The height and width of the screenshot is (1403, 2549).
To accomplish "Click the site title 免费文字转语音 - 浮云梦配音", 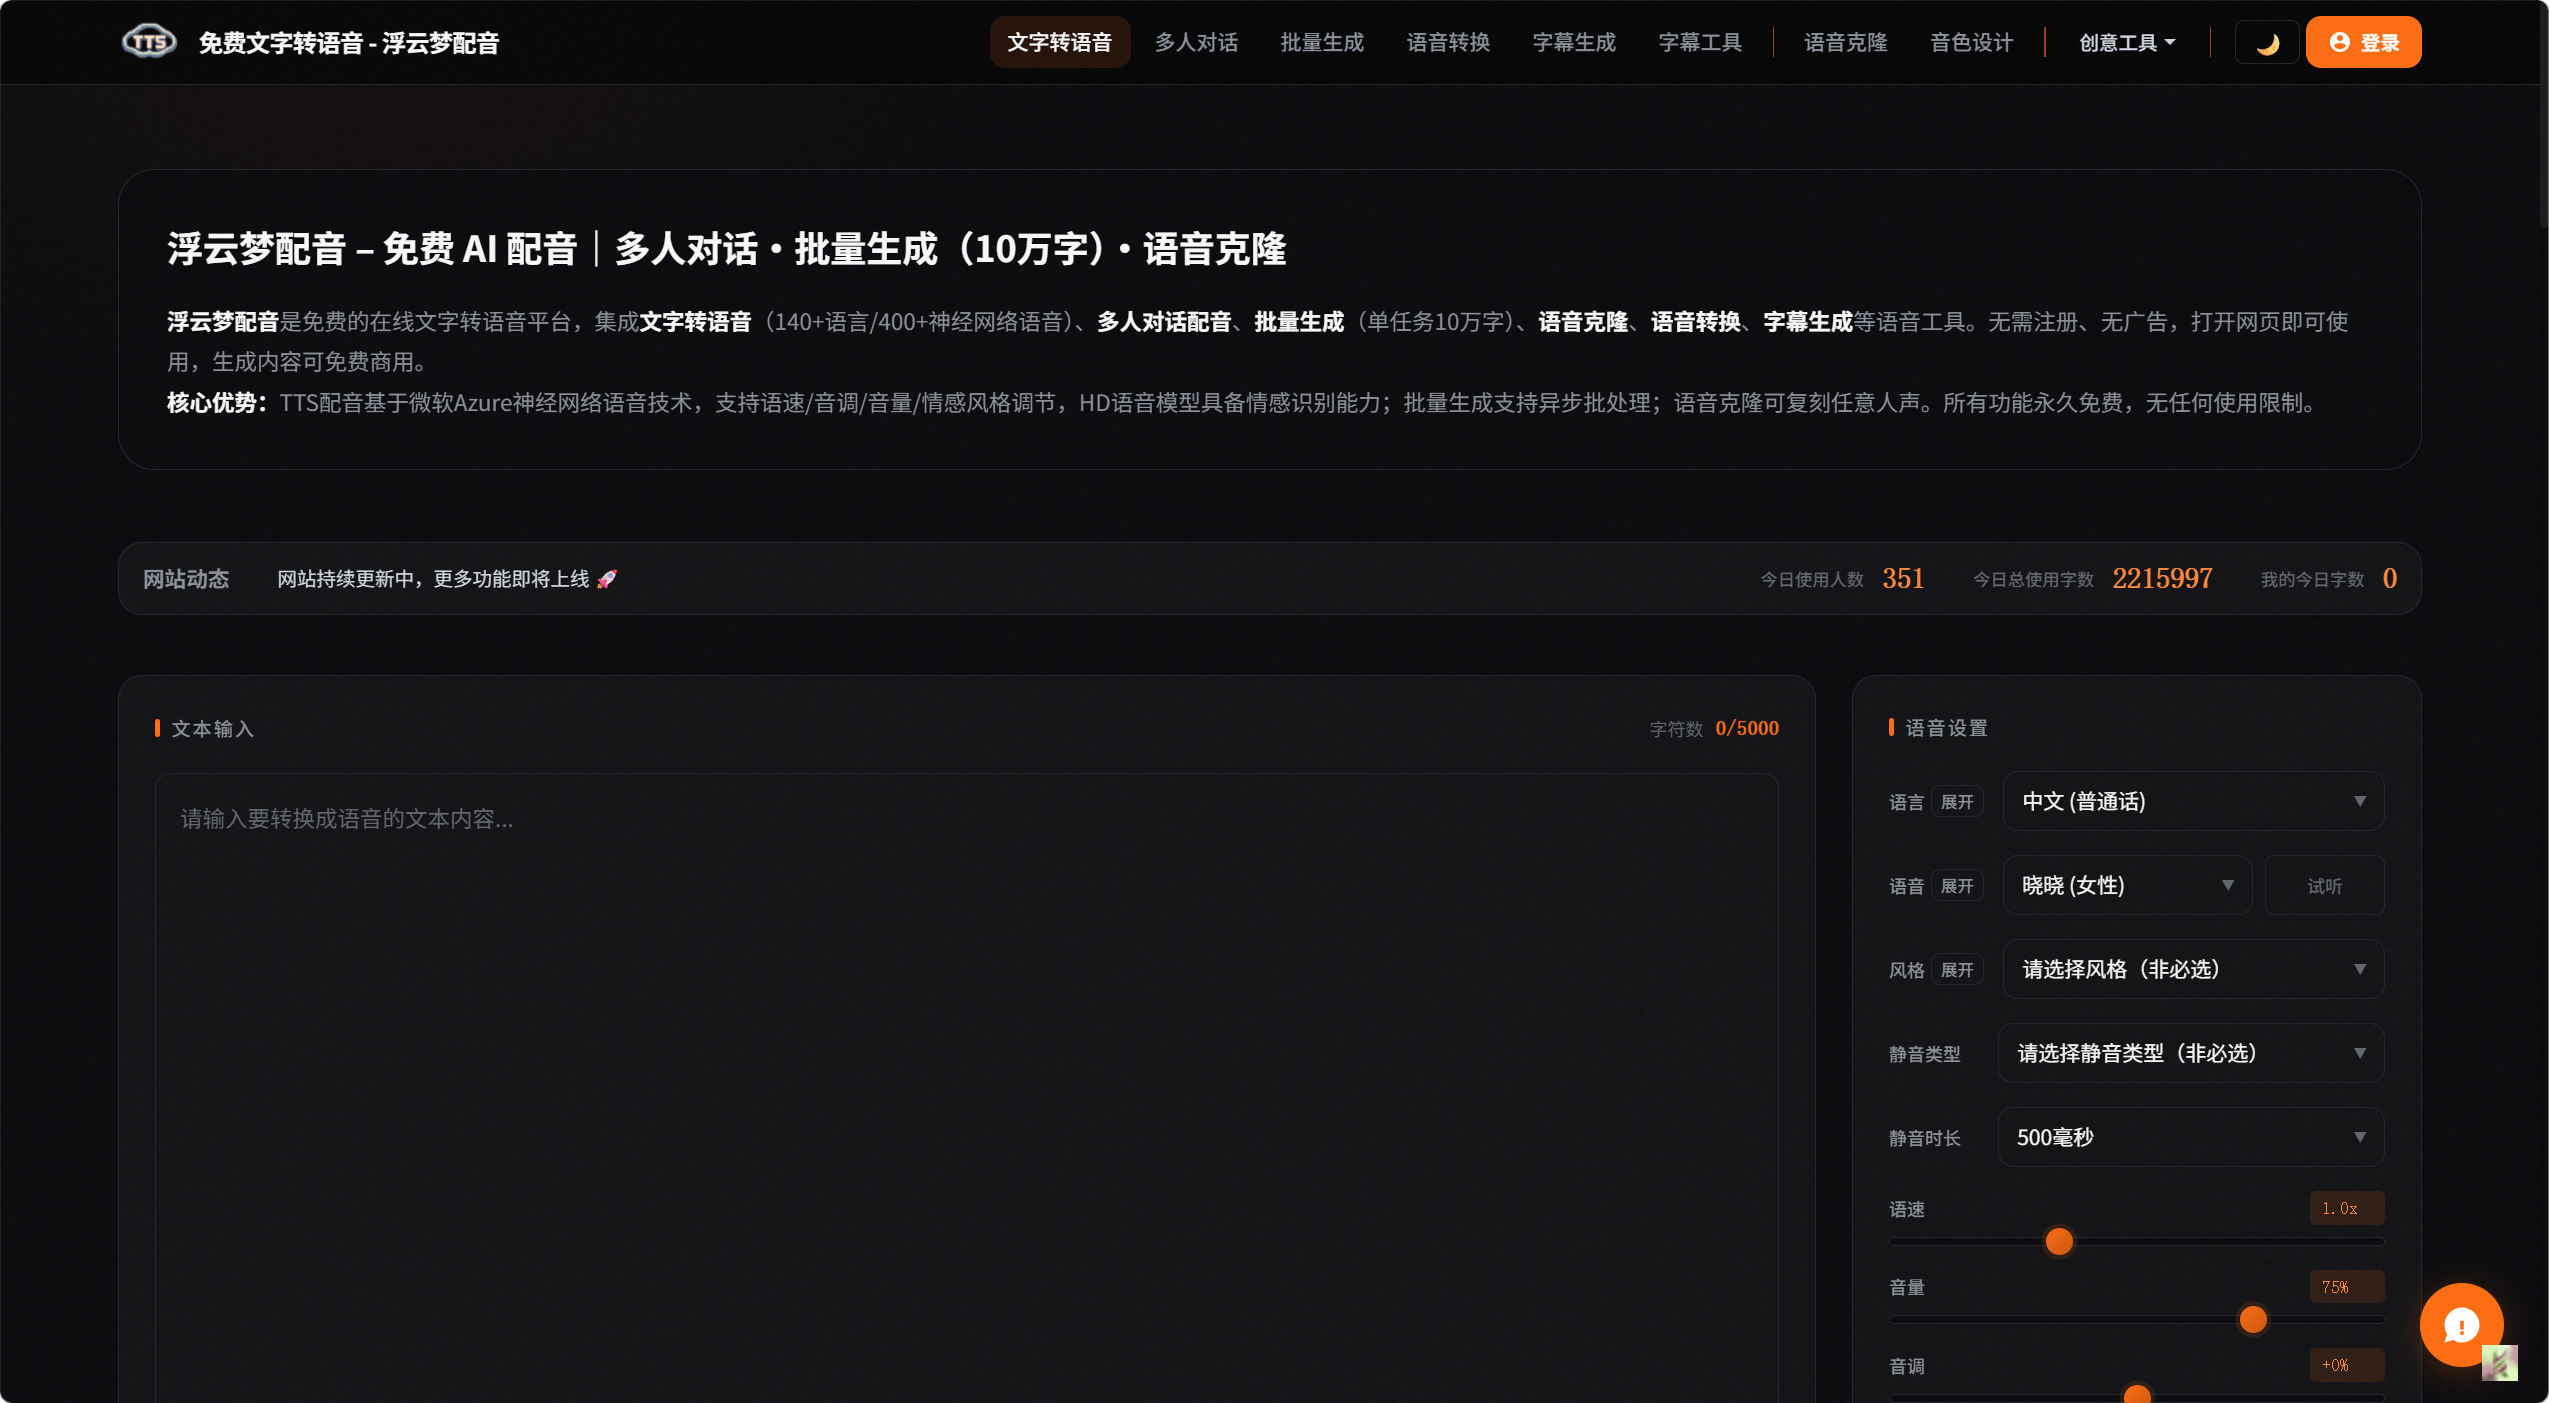I will coord(348,43).
